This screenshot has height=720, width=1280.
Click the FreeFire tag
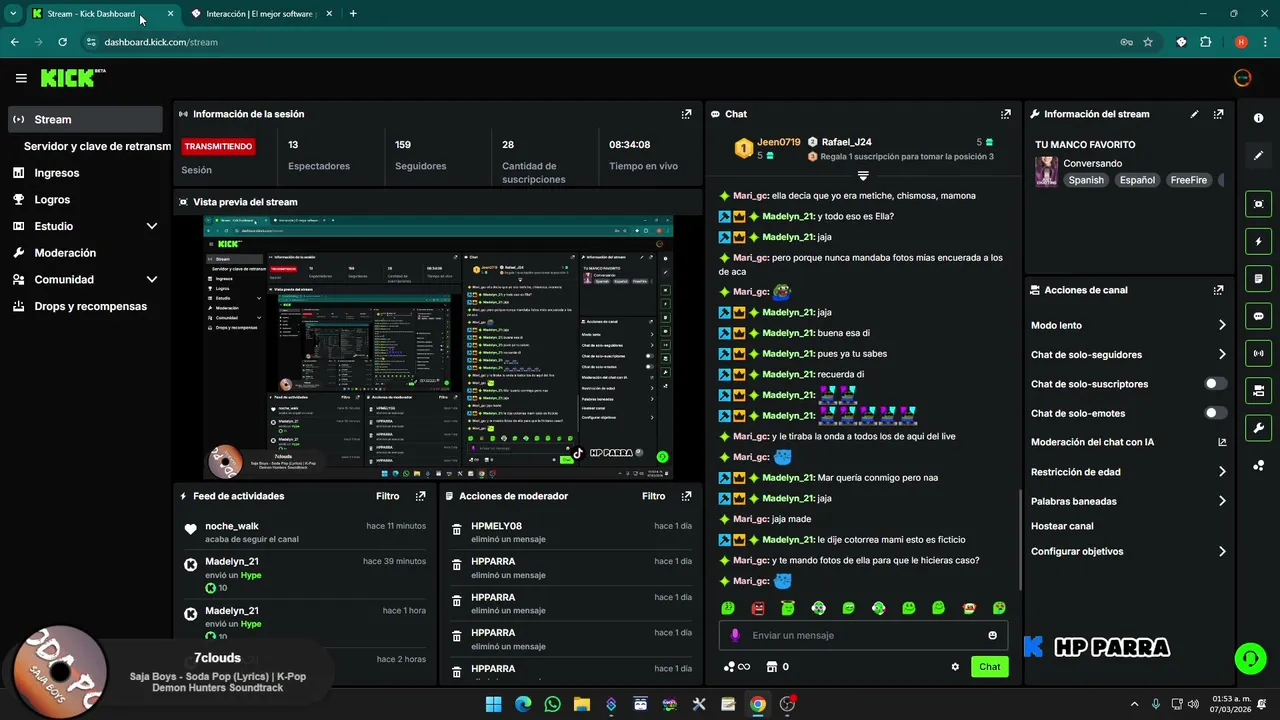point(1189,180)
